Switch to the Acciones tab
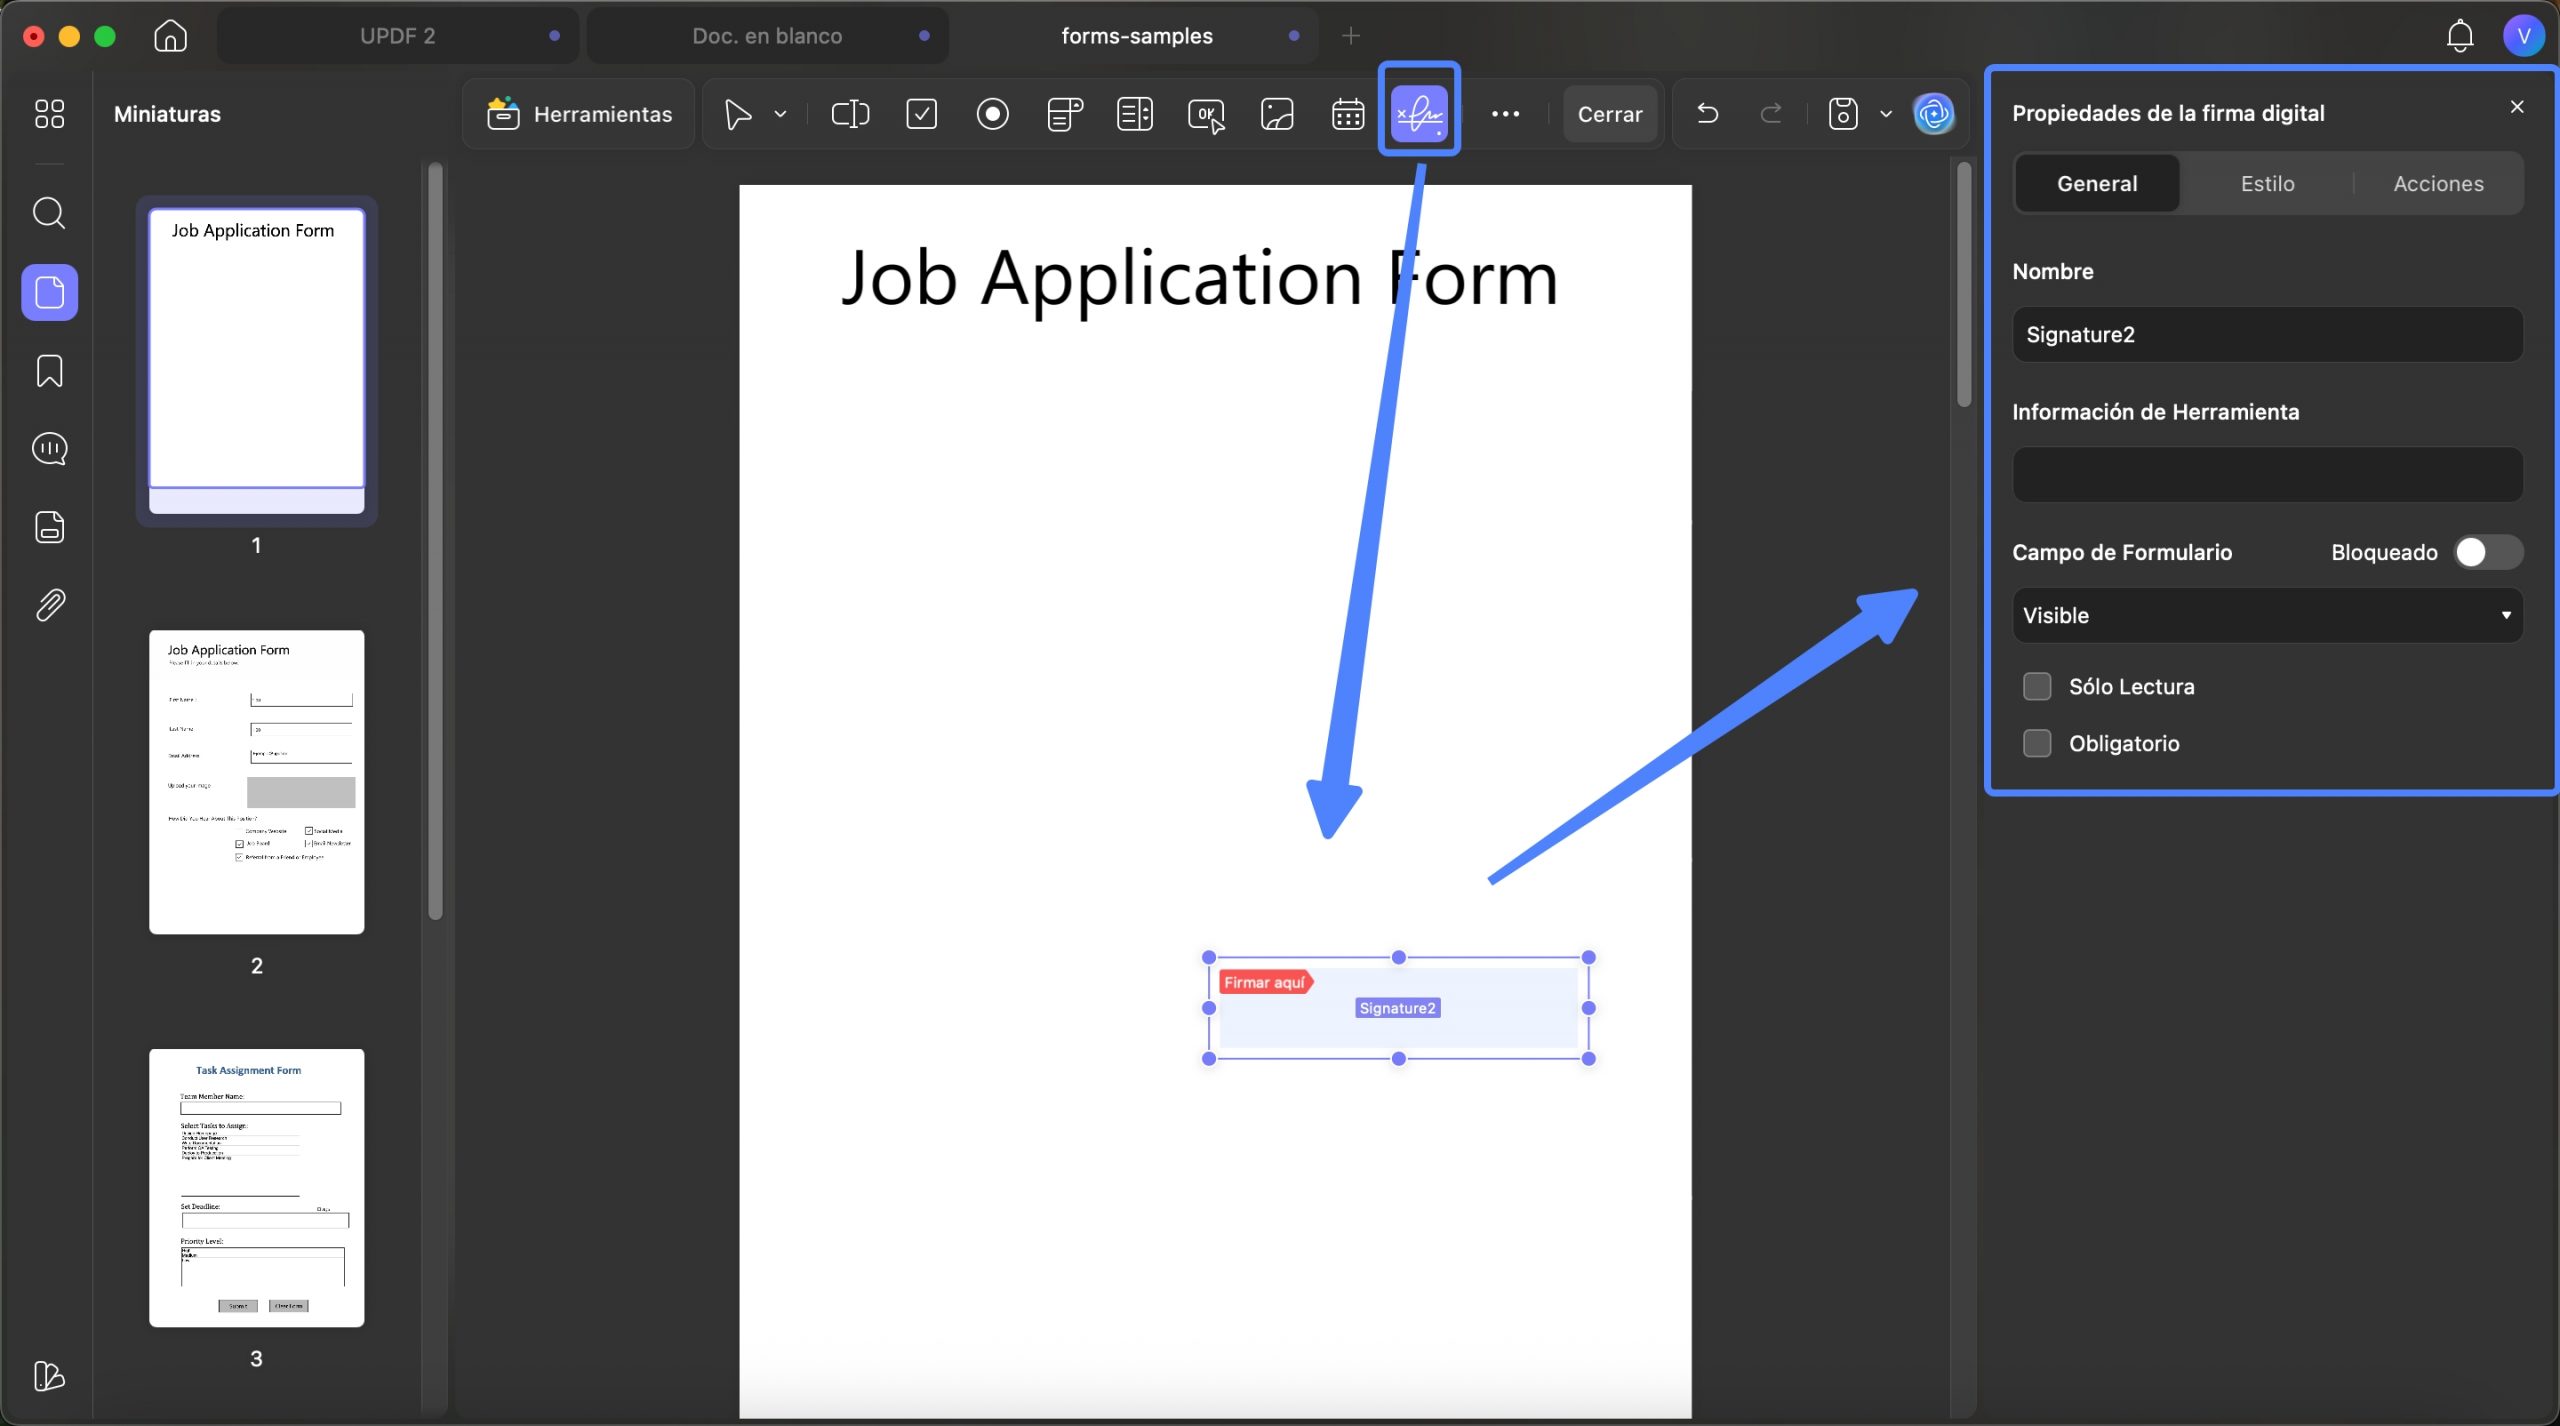 [x=2438, y=184]
